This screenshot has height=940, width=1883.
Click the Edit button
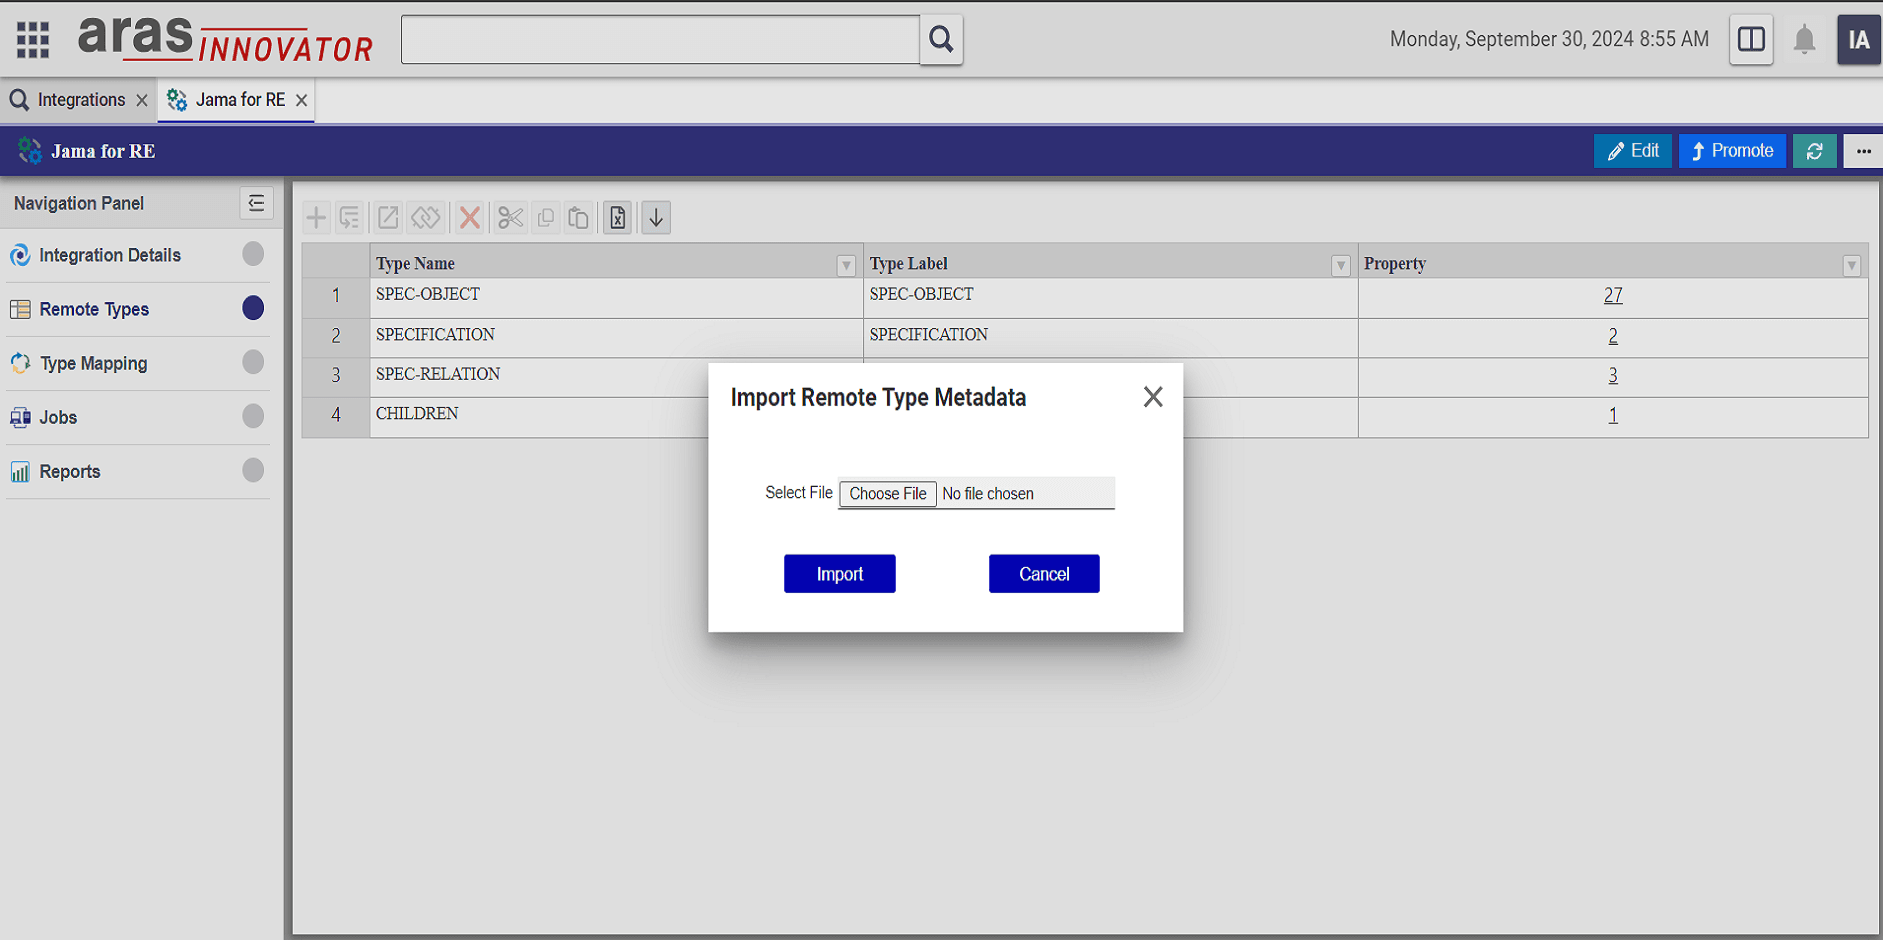[x=1632, y=151]
